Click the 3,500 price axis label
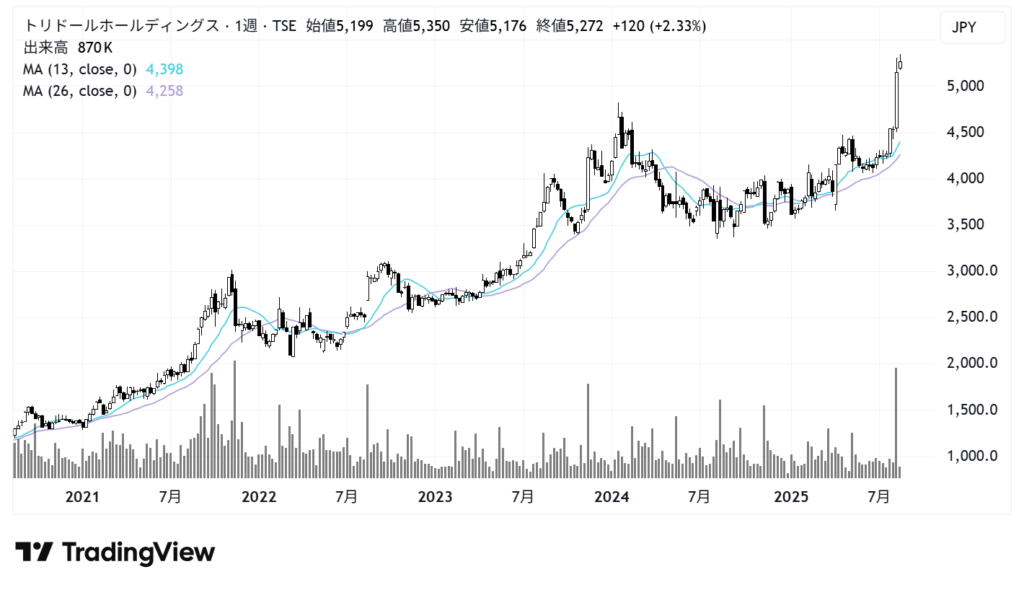This screenshot has height=590, width=1024. (965, 224)
